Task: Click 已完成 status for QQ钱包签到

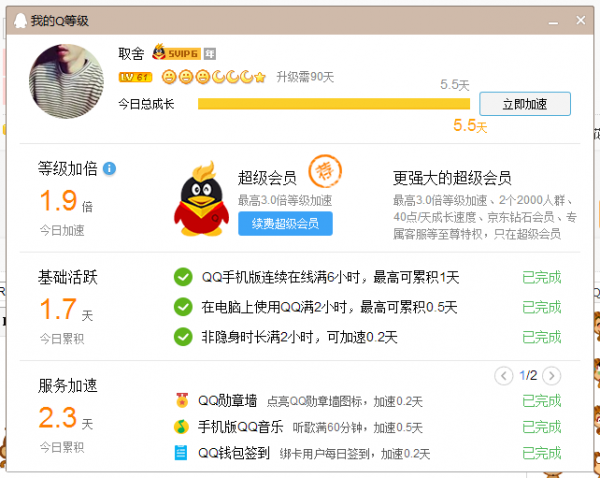Action: coord(541,453)
